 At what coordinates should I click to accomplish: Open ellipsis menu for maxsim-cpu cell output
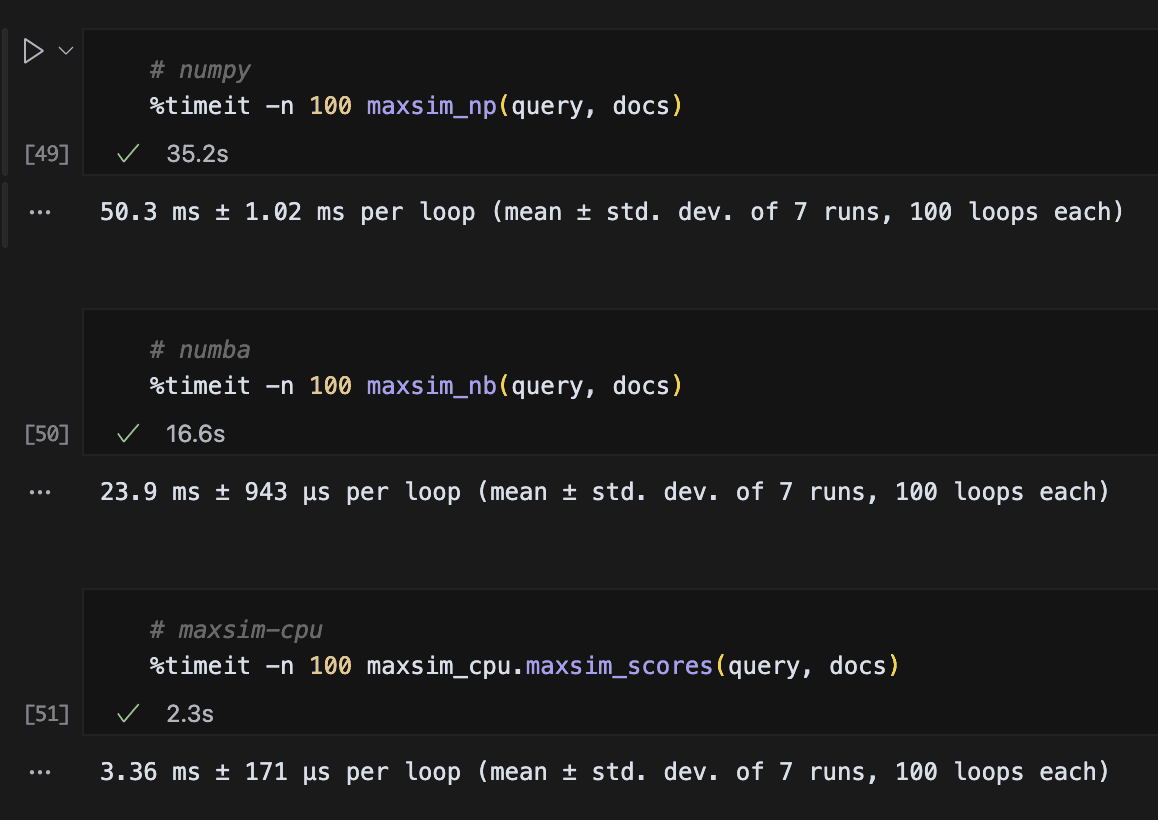40,773
